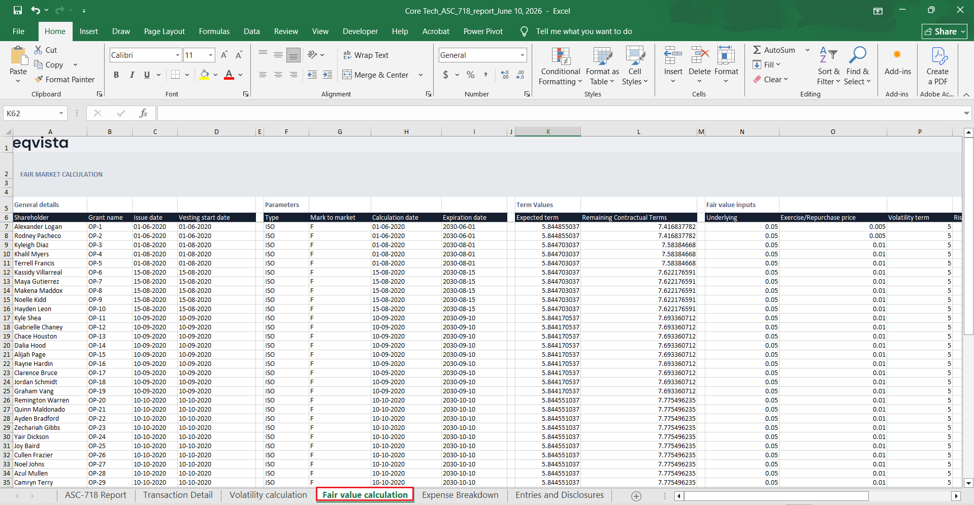The image size is (974, 505).
Task: Create a PDF with Adobe
Action: 937,66
